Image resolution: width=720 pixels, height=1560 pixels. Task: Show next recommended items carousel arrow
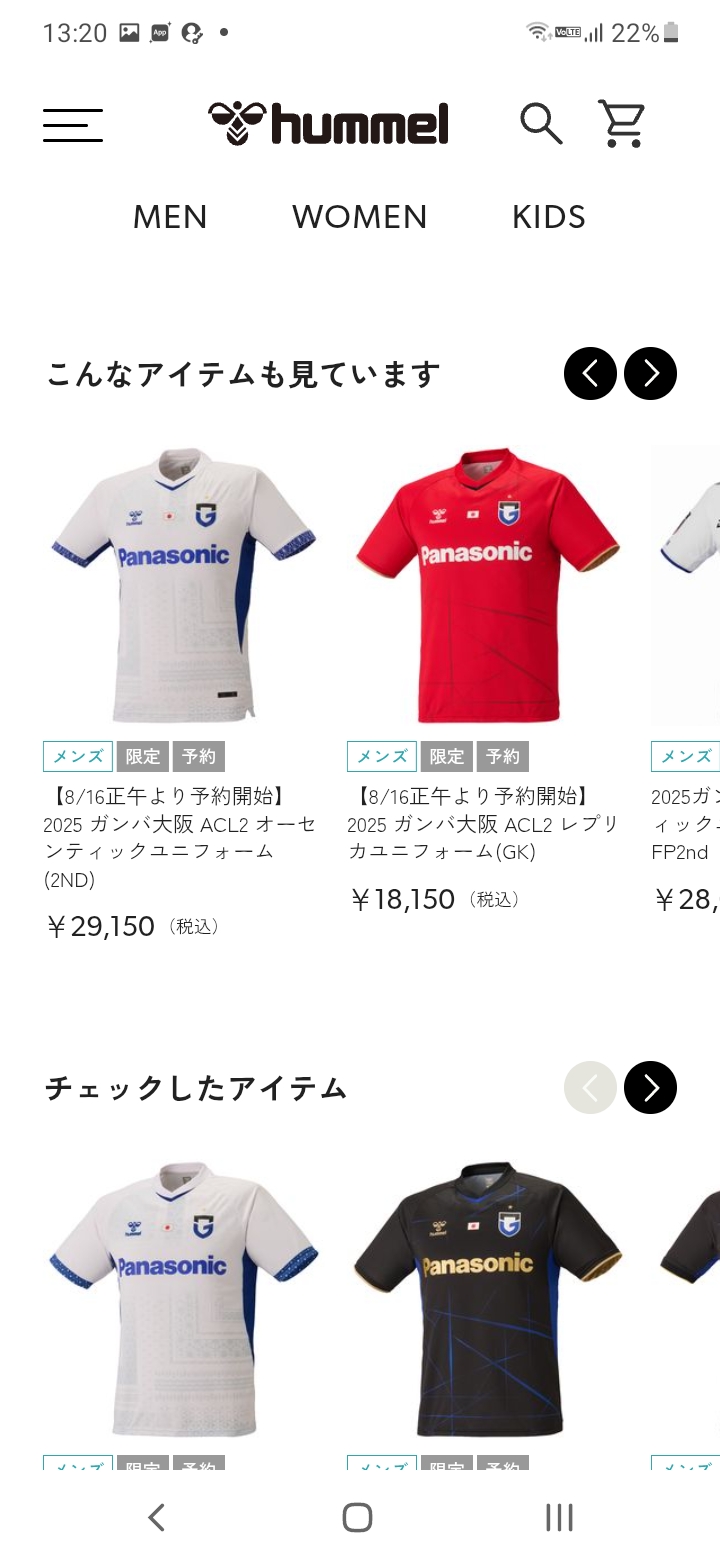[650, 374]
